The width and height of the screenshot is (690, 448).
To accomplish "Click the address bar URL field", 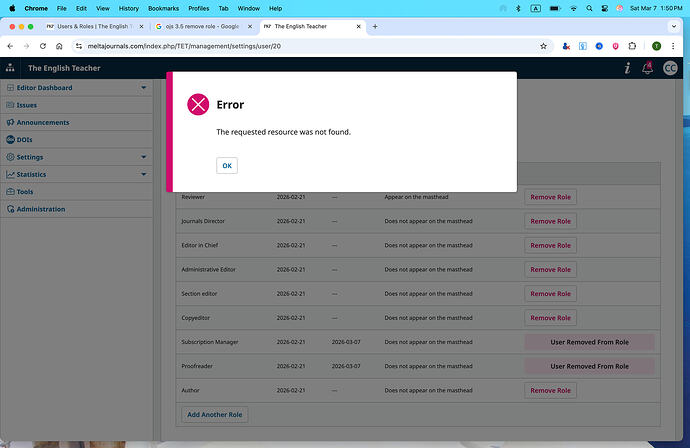I will click(x=300, y=46).
